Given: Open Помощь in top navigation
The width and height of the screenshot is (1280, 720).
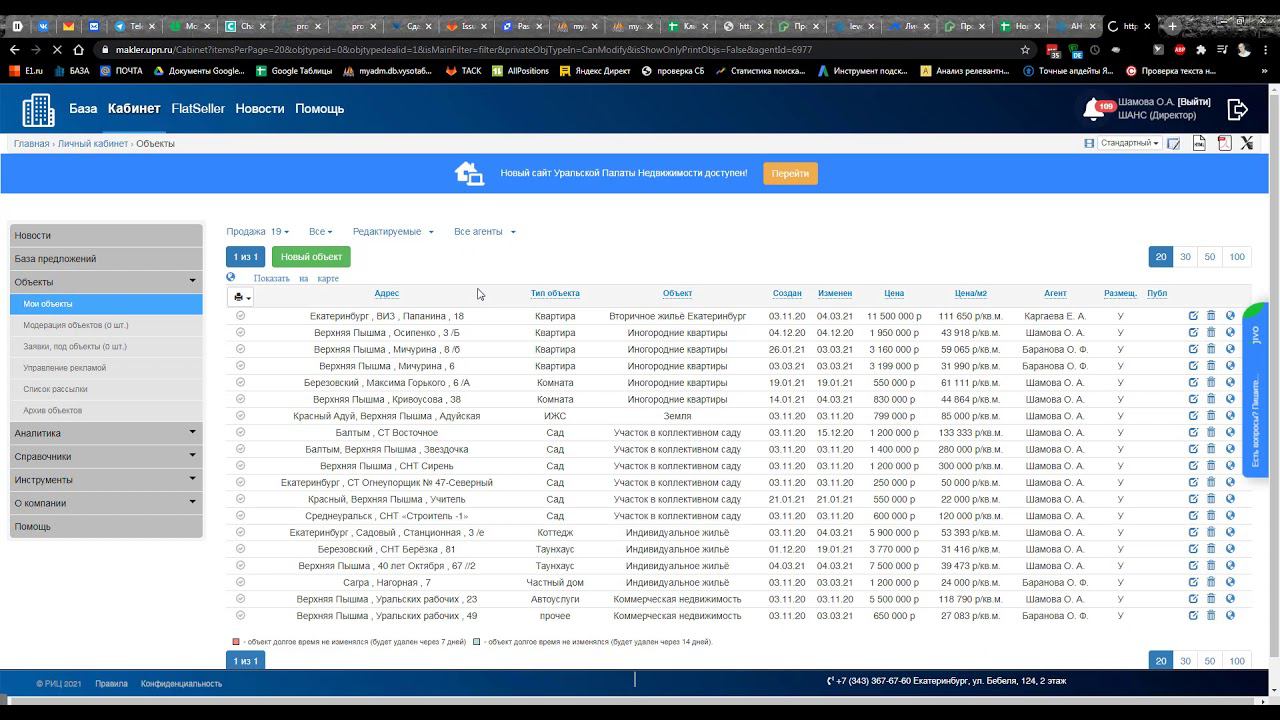Looking at the screenshot, I should pyautogui.click(x=319, y=108).
